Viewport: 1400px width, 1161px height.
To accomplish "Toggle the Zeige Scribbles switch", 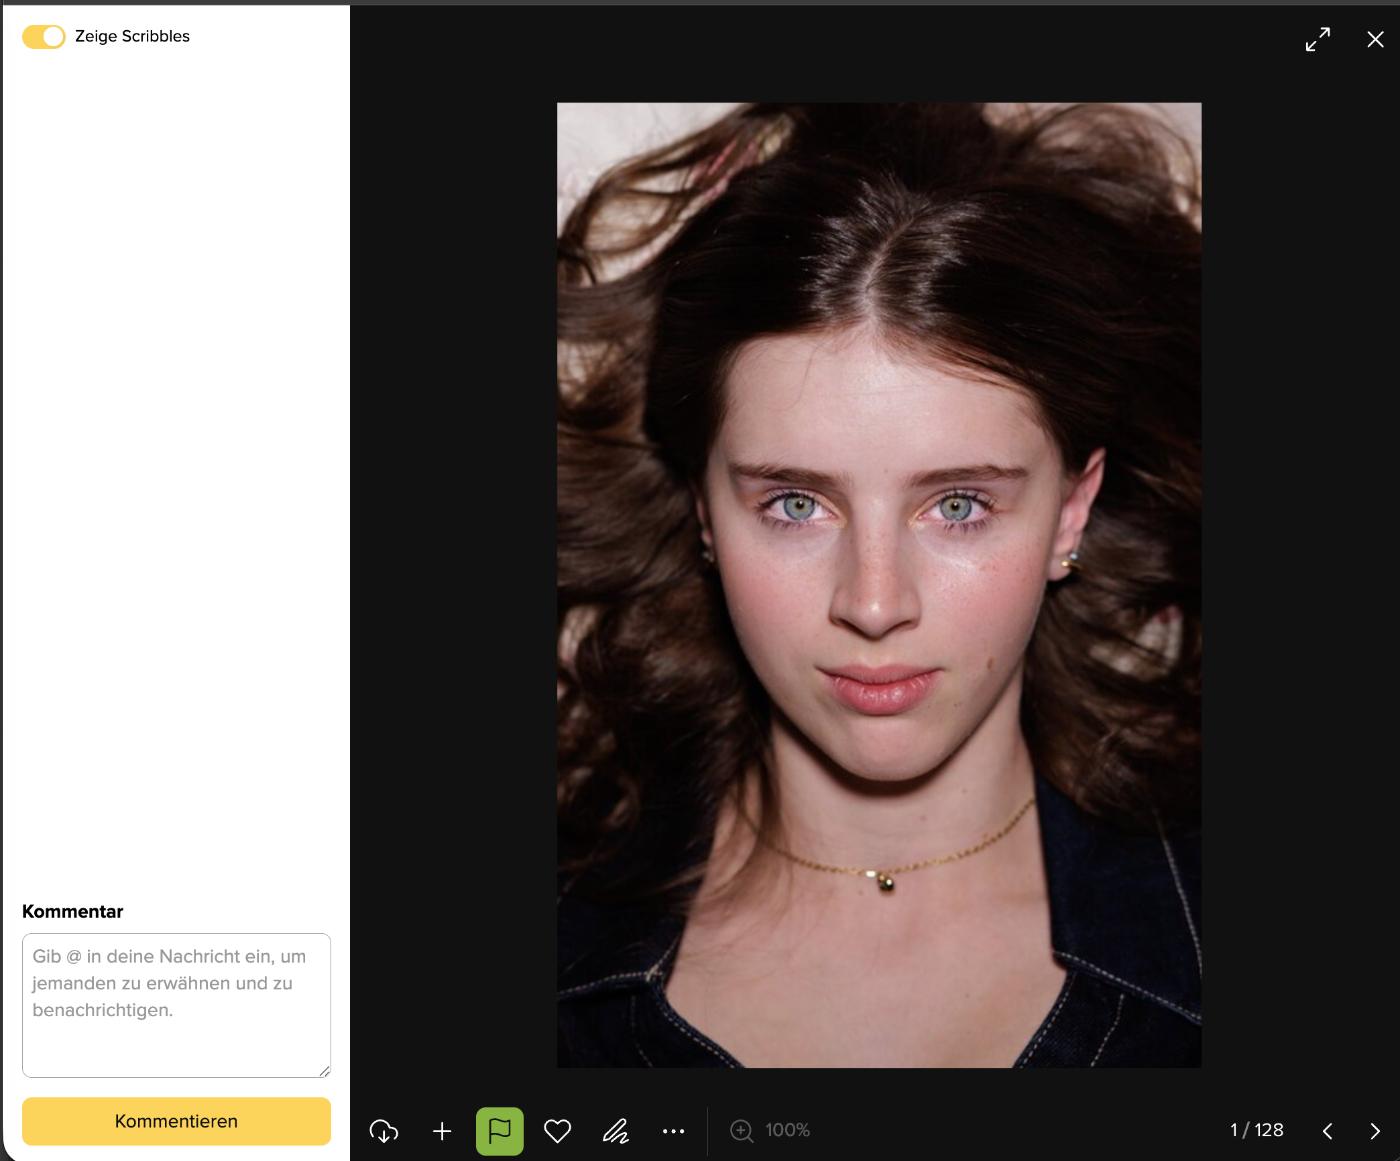I will pos(43,37).
